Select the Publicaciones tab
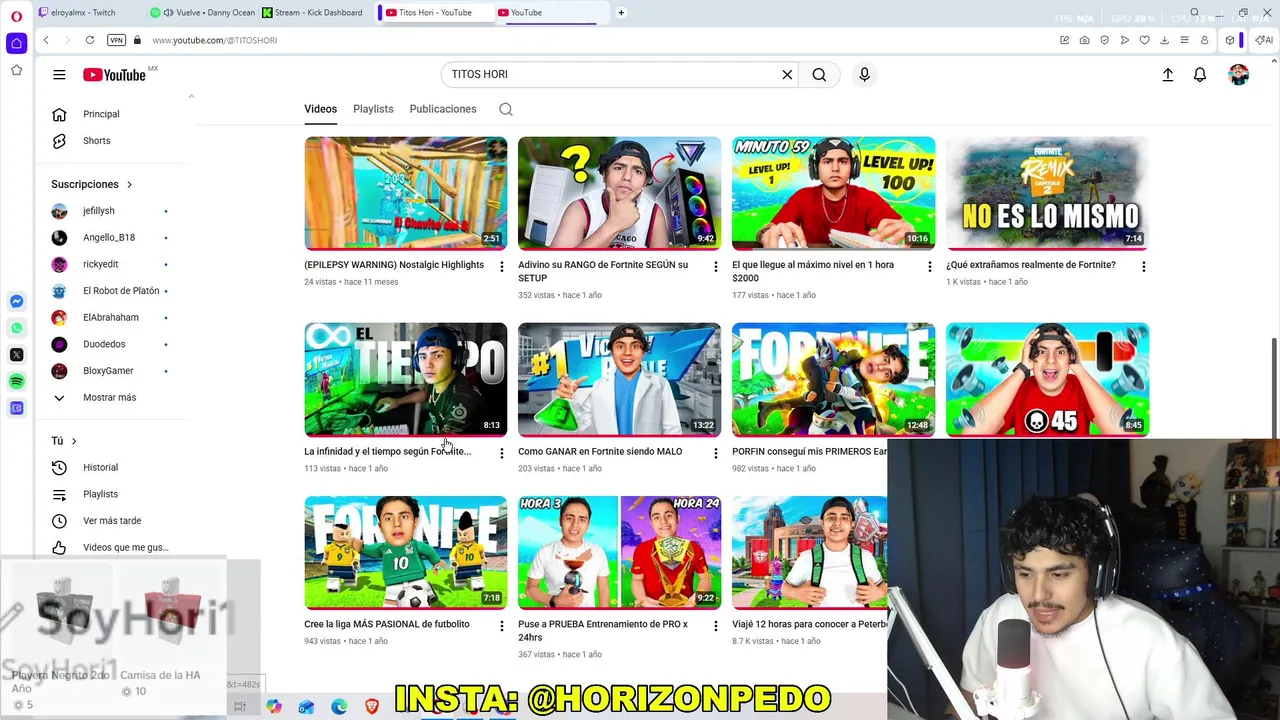The height and width of the screenshot is (720, 1280). (443, 109)
